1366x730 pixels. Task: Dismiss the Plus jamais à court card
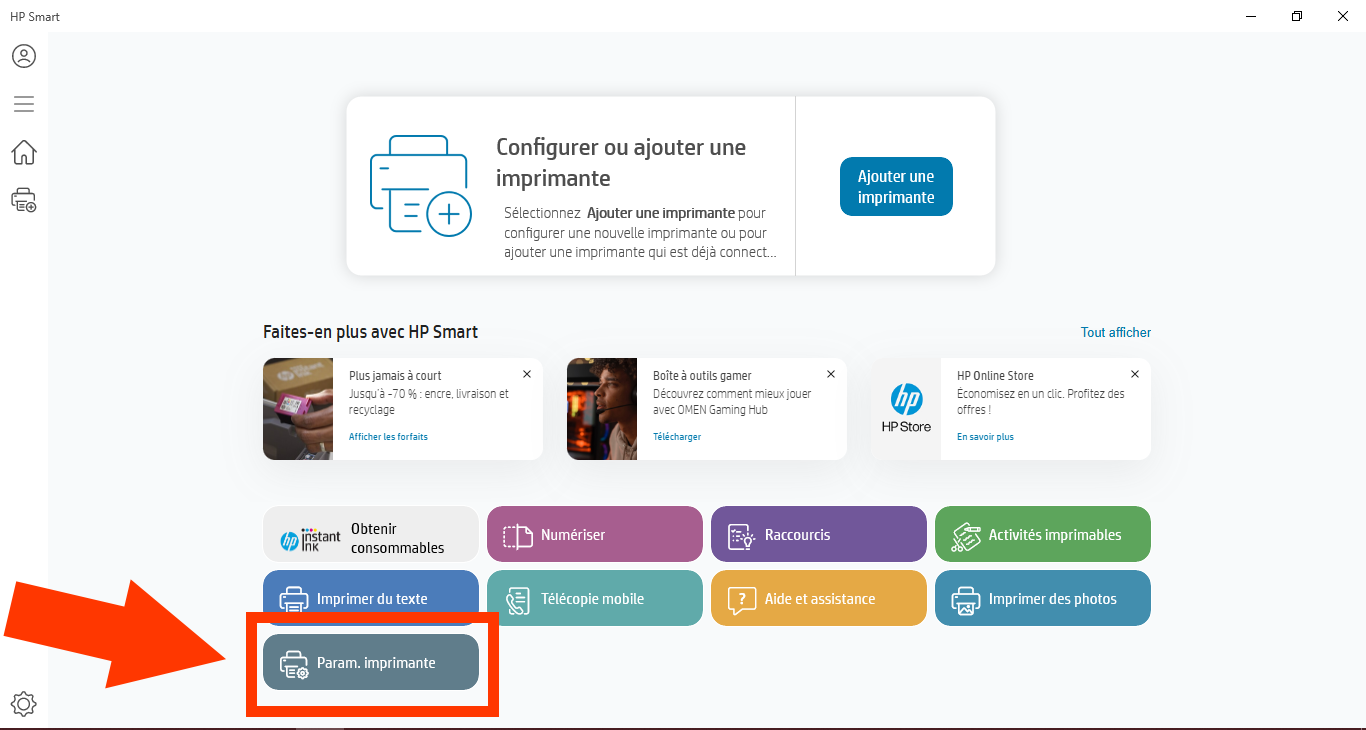click(x=527, y=374)
